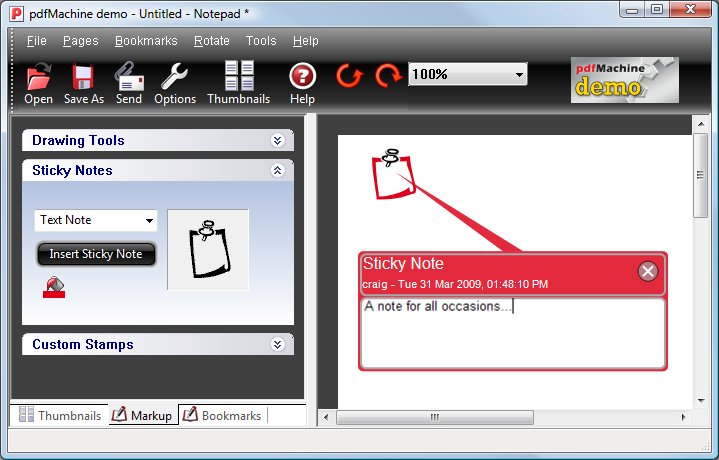
Task: Switch to the Thumbnails tab at bottom
Action: [60, 415]
